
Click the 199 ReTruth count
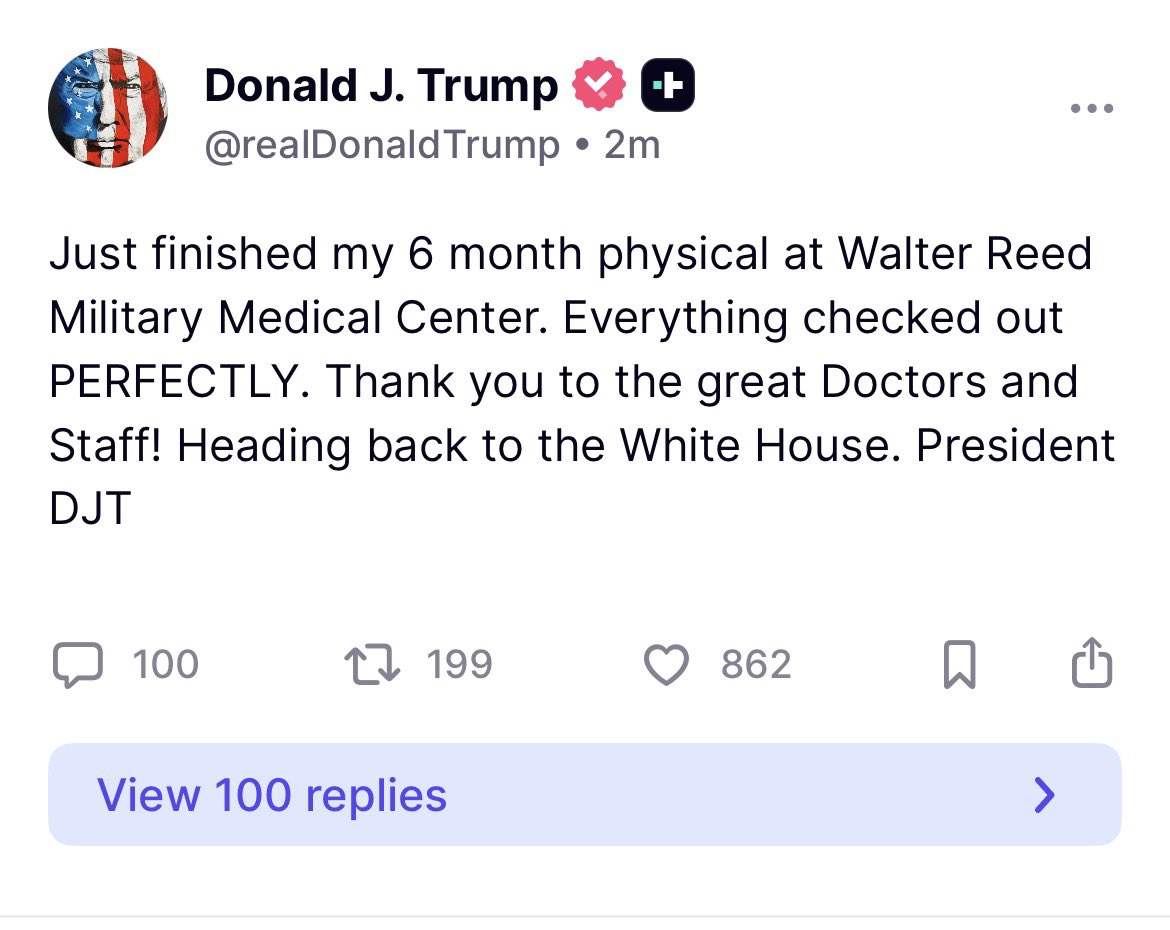(460, 664)
